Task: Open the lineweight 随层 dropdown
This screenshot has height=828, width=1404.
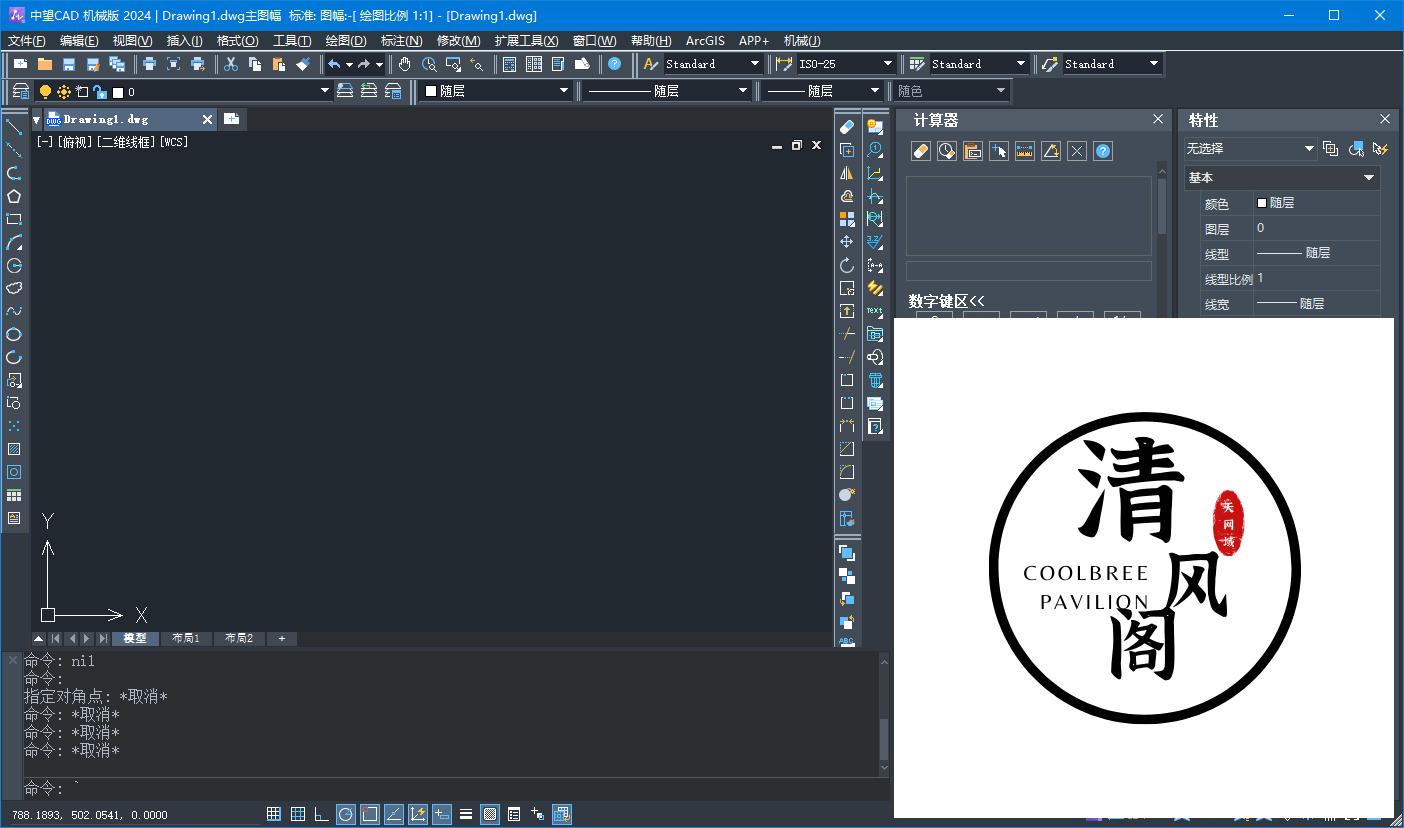Action: (822, 91)
